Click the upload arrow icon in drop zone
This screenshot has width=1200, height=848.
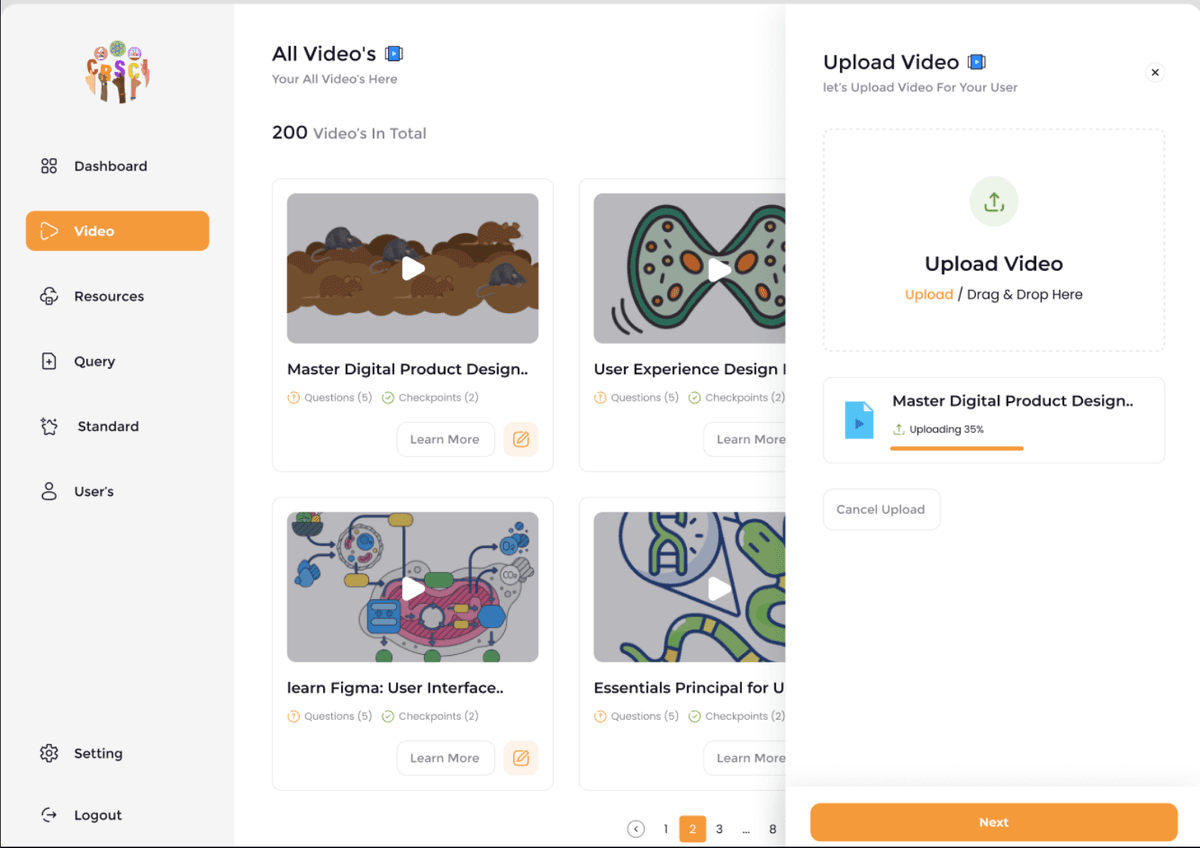[x=994, y=202]
